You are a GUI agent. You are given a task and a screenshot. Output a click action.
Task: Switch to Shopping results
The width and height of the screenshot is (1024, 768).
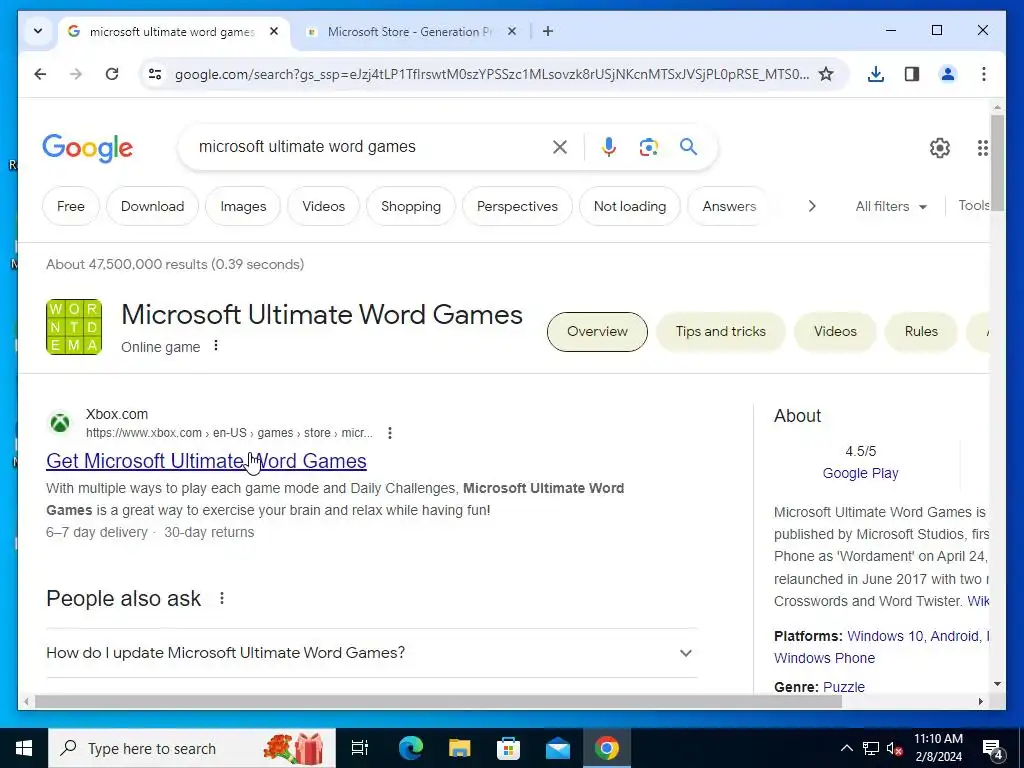[x=411, y=206]
